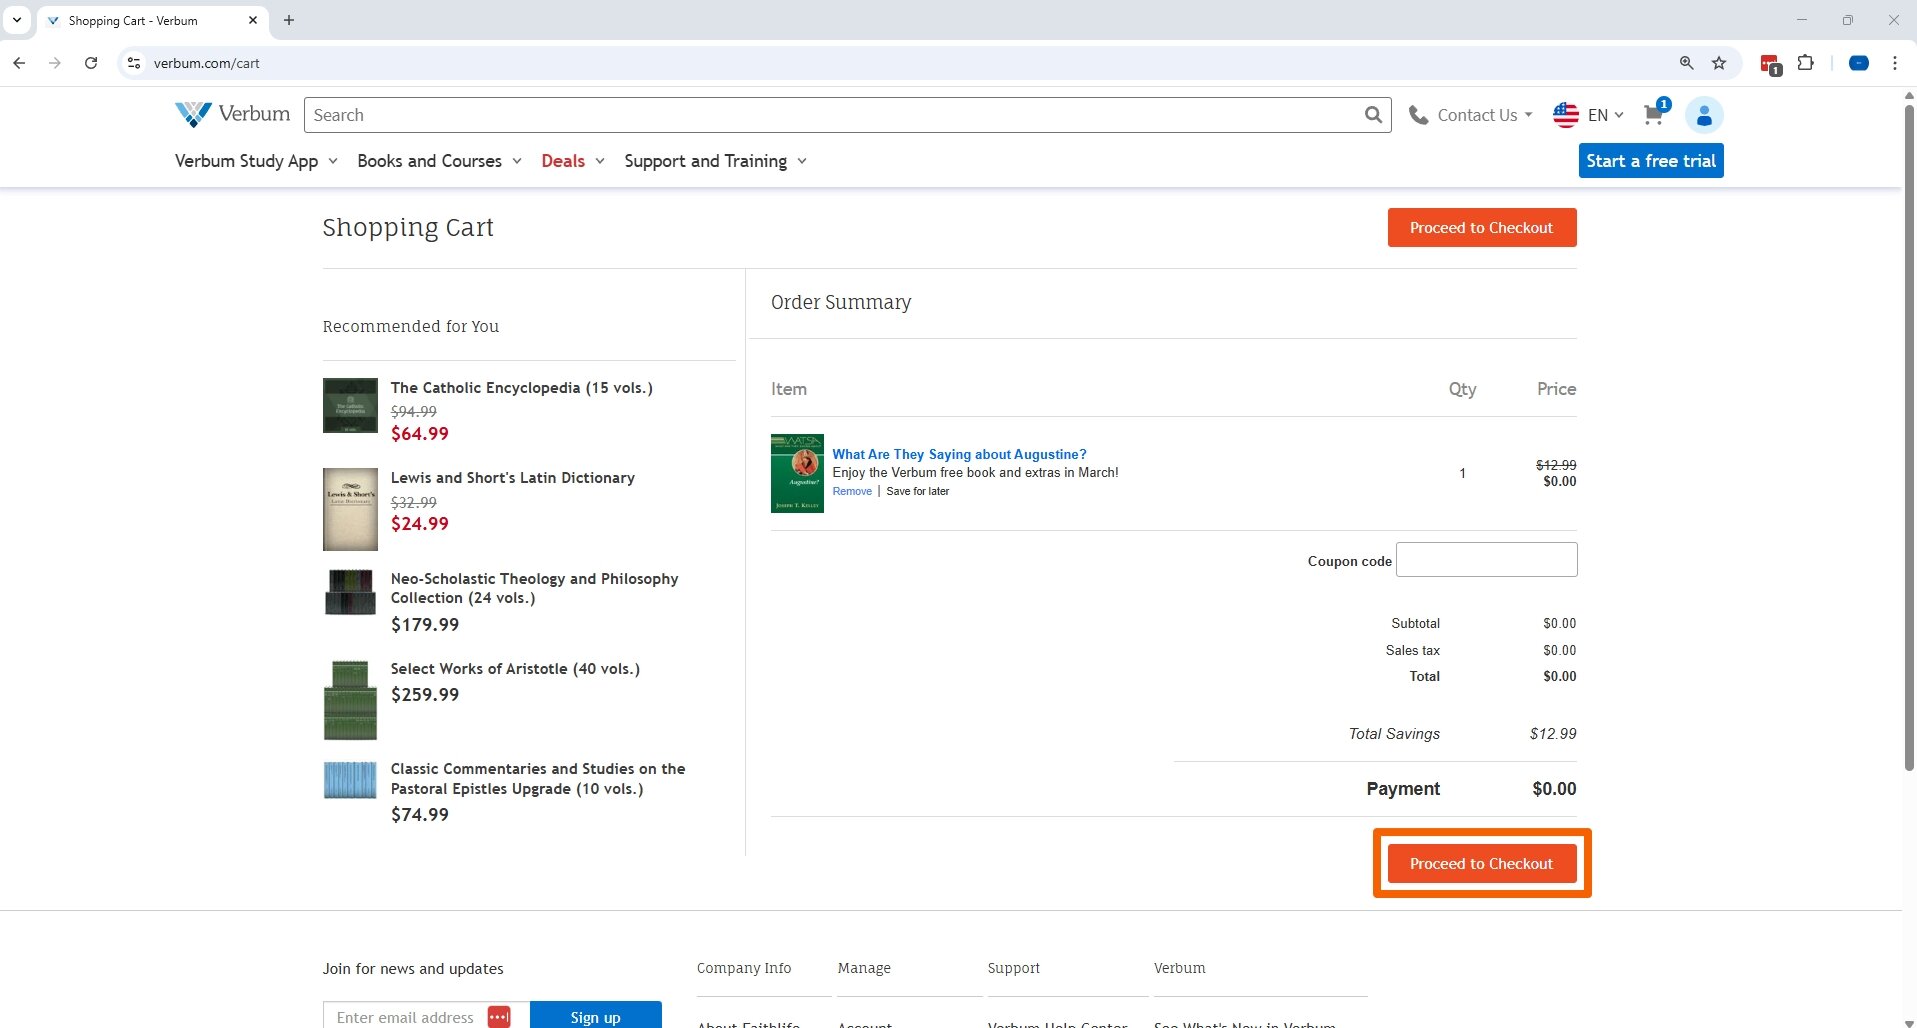Expand Support and Training menu
The image size is (1917, 1028).
(x=715, y=161)
